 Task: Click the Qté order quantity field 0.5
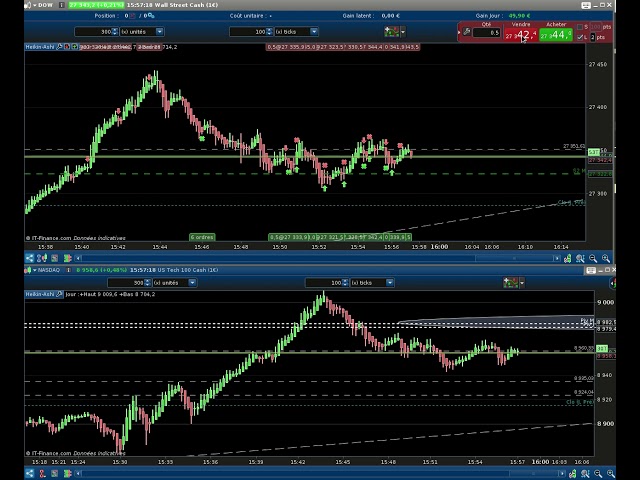[x=487, y=32]
